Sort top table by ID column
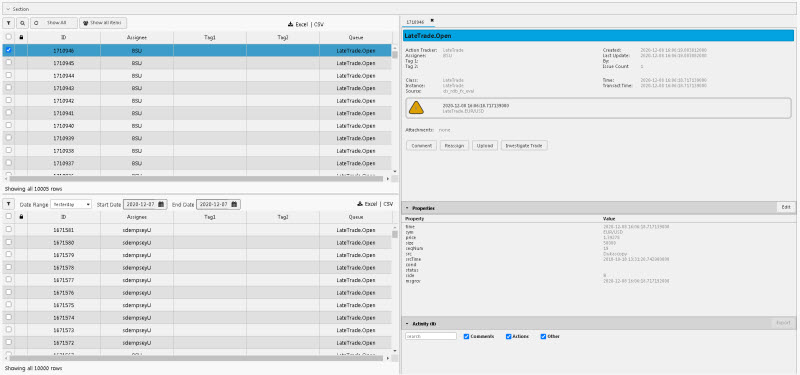800x375 pixels. 64,37
